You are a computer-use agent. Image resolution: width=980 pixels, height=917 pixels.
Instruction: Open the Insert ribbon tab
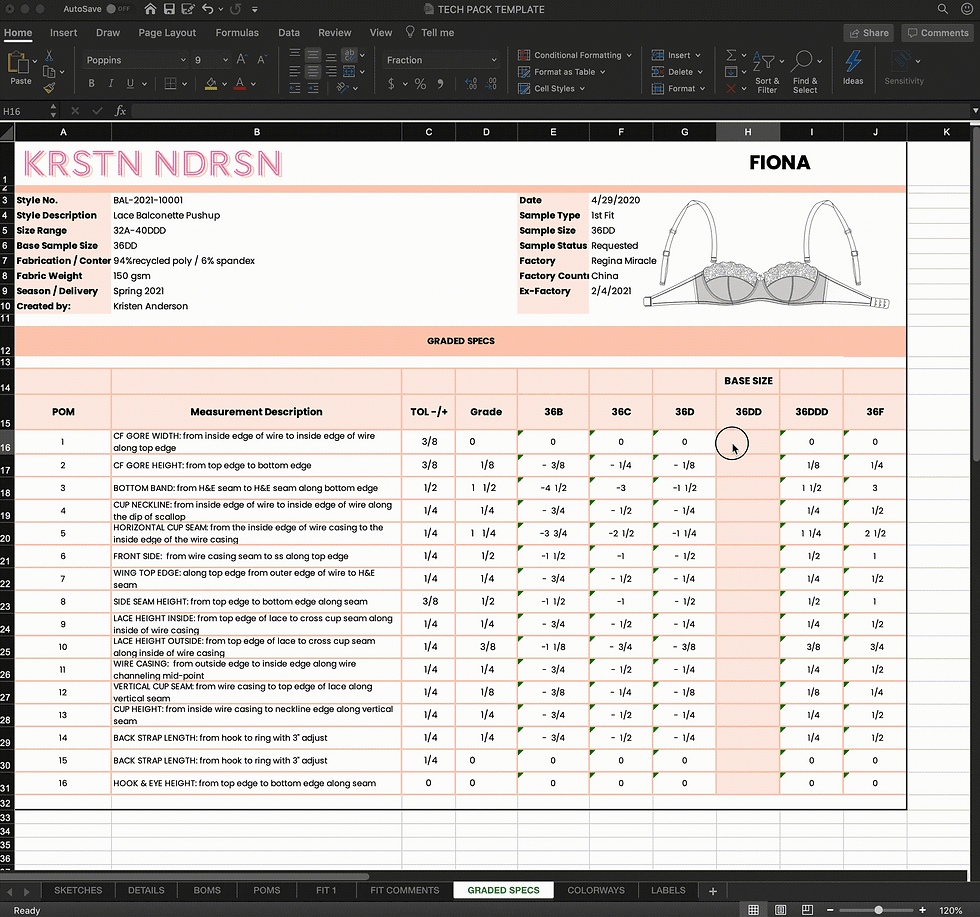tap(63, 33)
